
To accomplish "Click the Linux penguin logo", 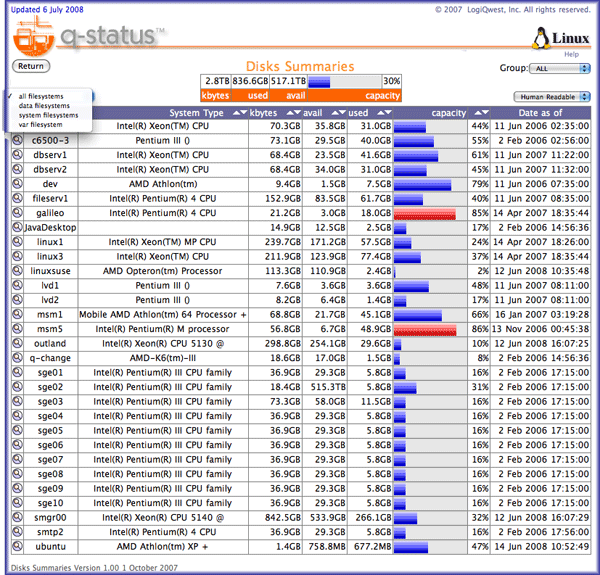I will [540, 38].
